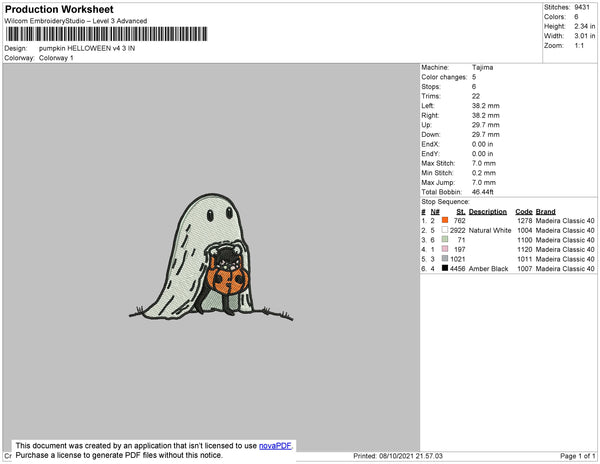Click the Width value '3.01 in'
The image size is (600, 464).
[x=584, y=36]
